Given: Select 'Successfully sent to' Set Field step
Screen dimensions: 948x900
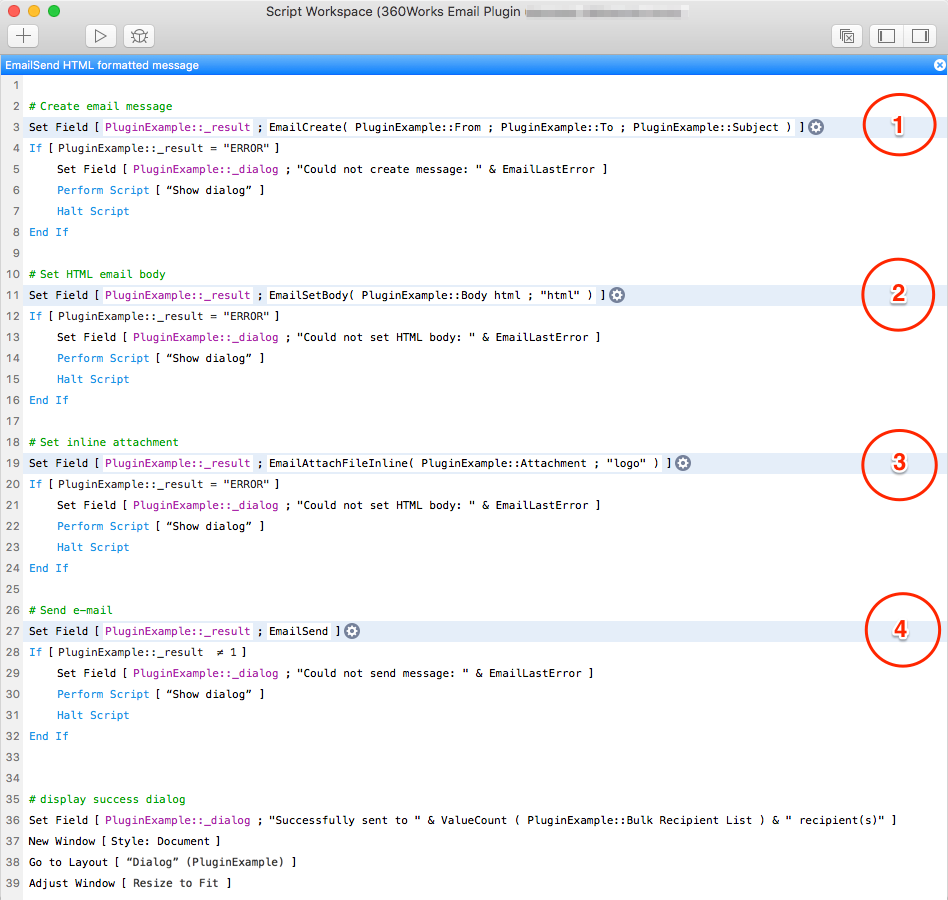Looking at the screenshot, I should point(463,820).
